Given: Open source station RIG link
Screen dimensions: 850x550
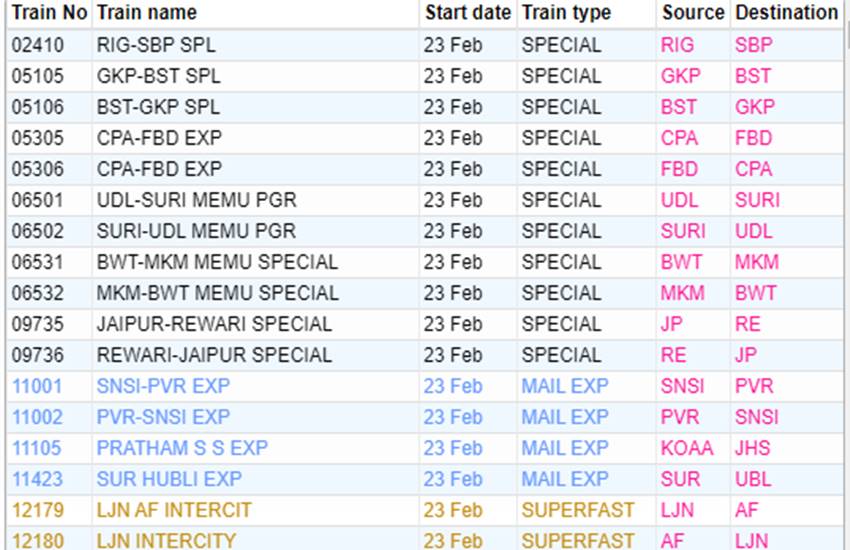Looking at the screenshot, I should pyautogui.click(x=677, y=45).
